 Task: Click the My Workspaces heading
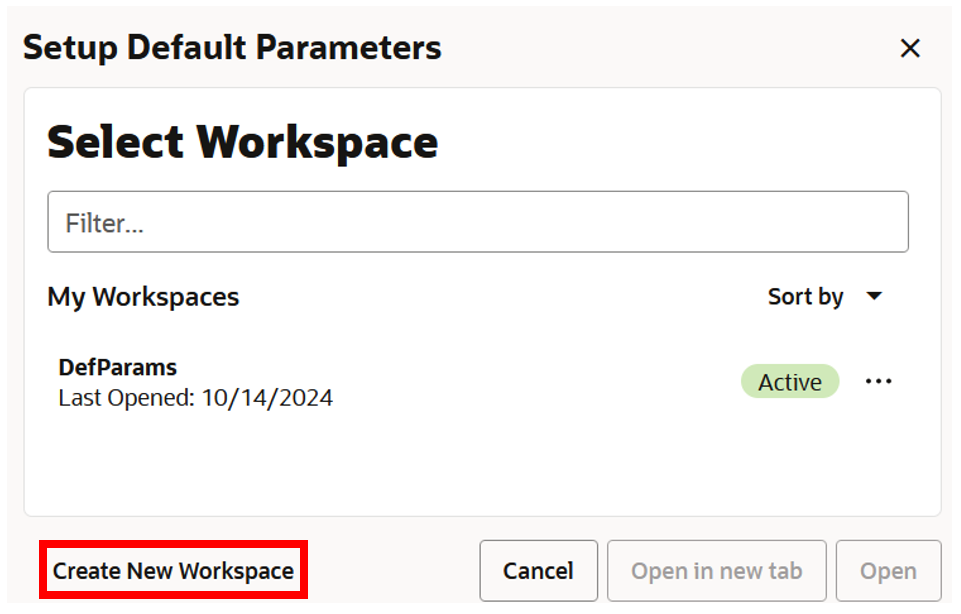tap(143, 296)
